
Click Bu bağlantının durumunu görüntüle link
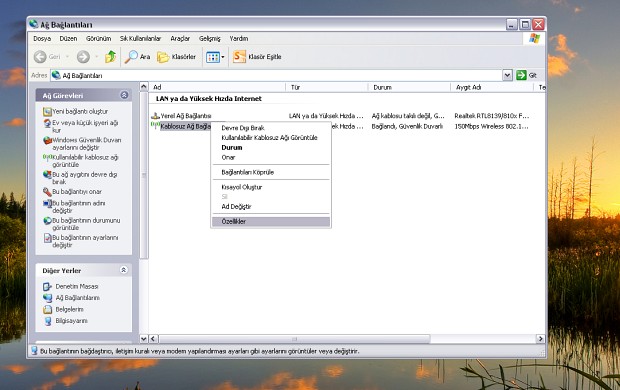click(x=86, y=224)
